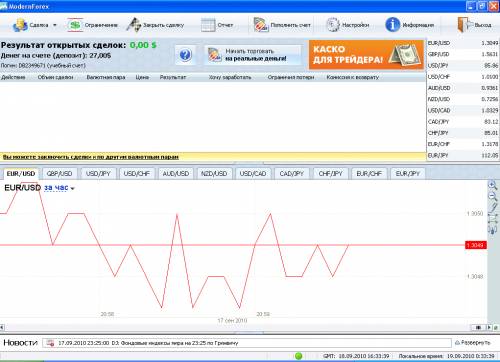
Task: Expand the Сделка dropdown arrow
Action: (55, 25)
